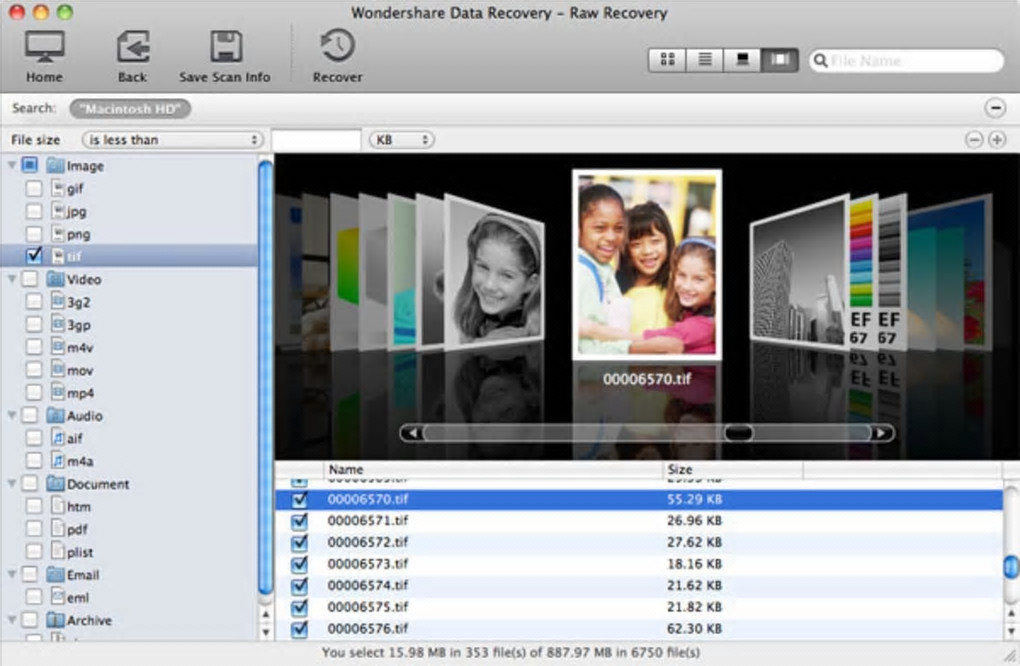Select the cover flow view button
The height and width of the screenshot is (666, 1020).
pos(780,60)
